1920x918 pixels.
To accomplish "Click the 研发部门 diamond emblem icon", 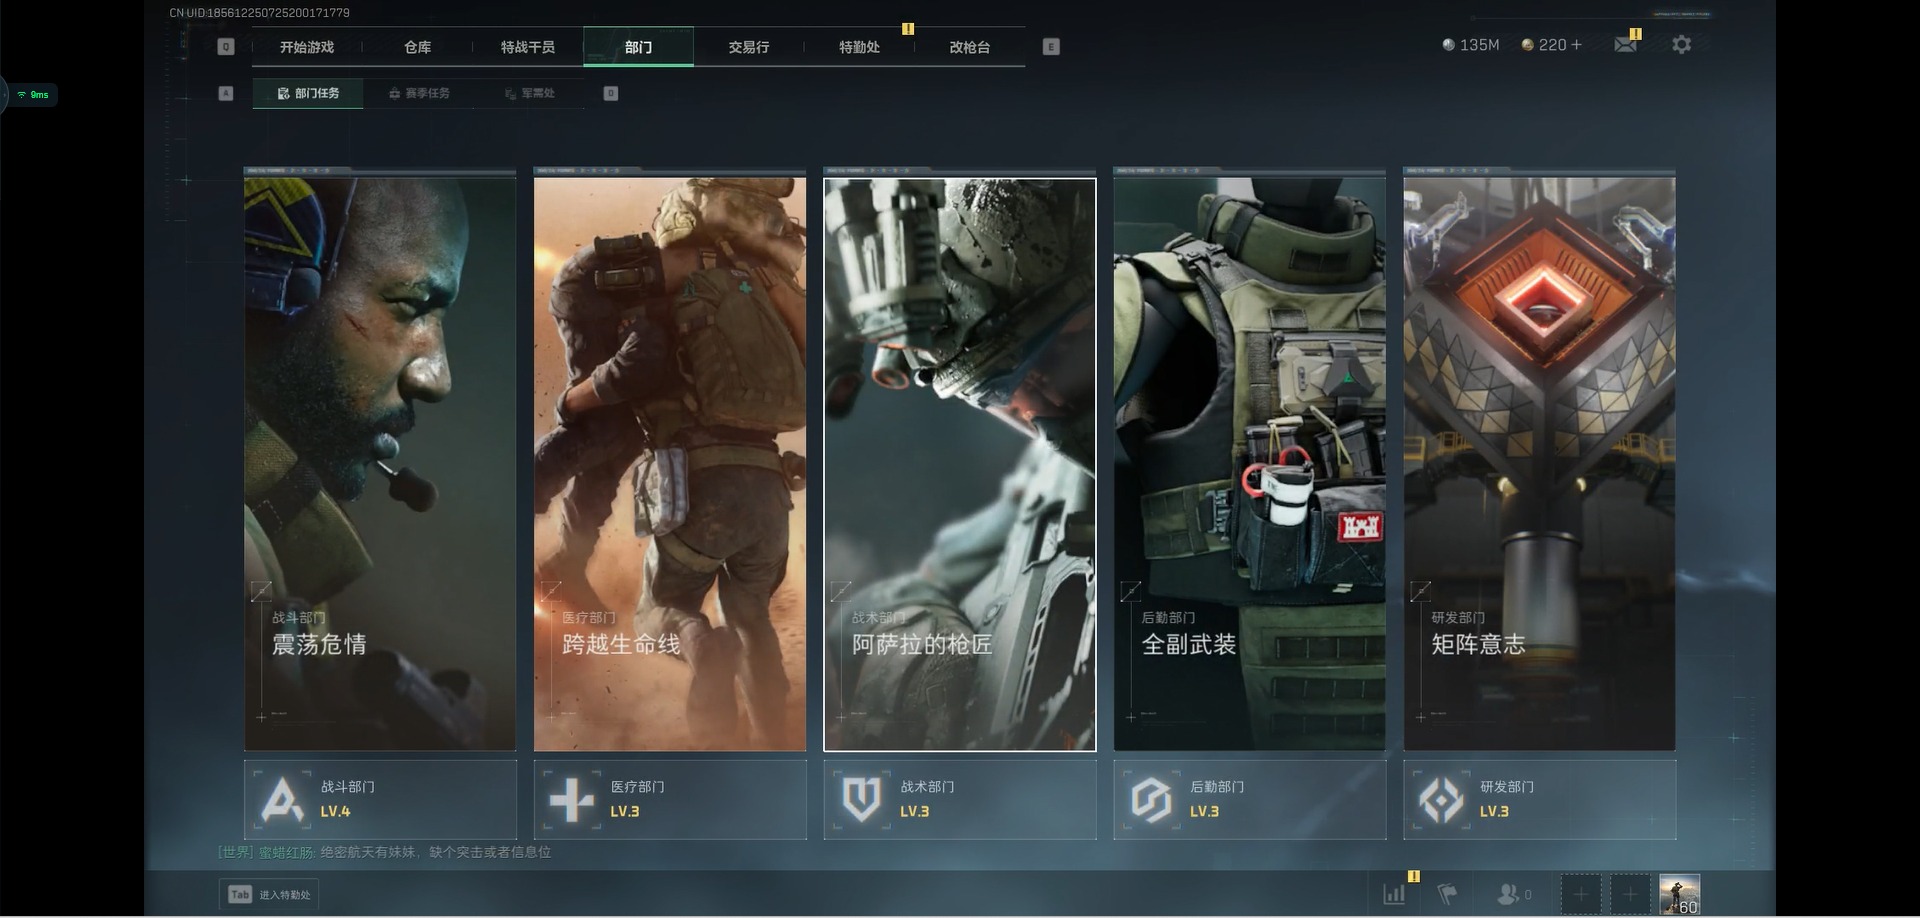I will [x=1441, y=800].
